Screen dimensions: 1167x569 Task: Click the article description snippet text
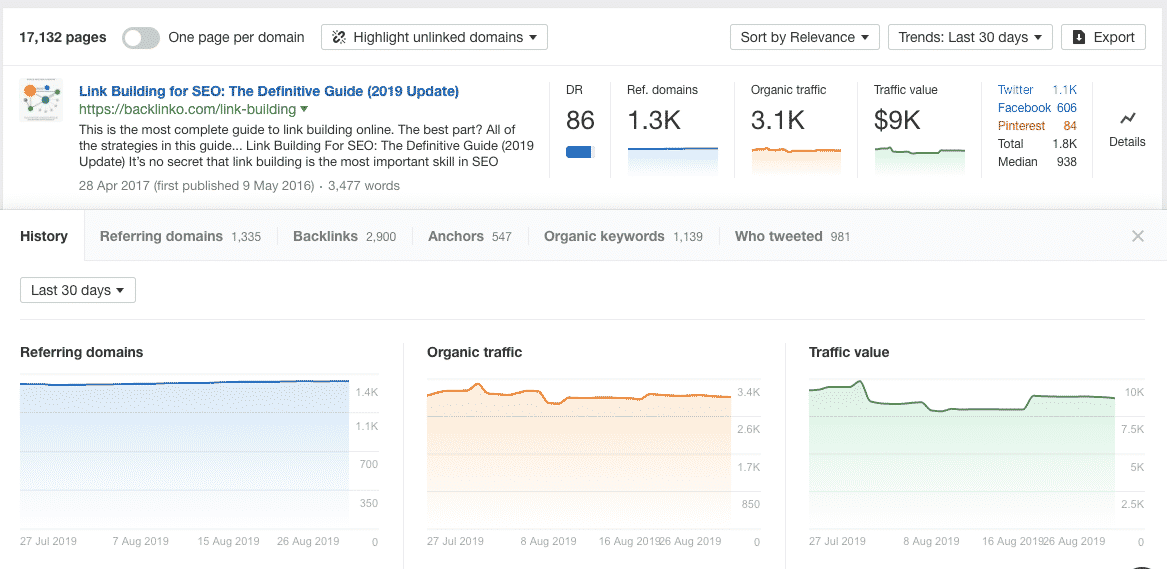(306, 146)
